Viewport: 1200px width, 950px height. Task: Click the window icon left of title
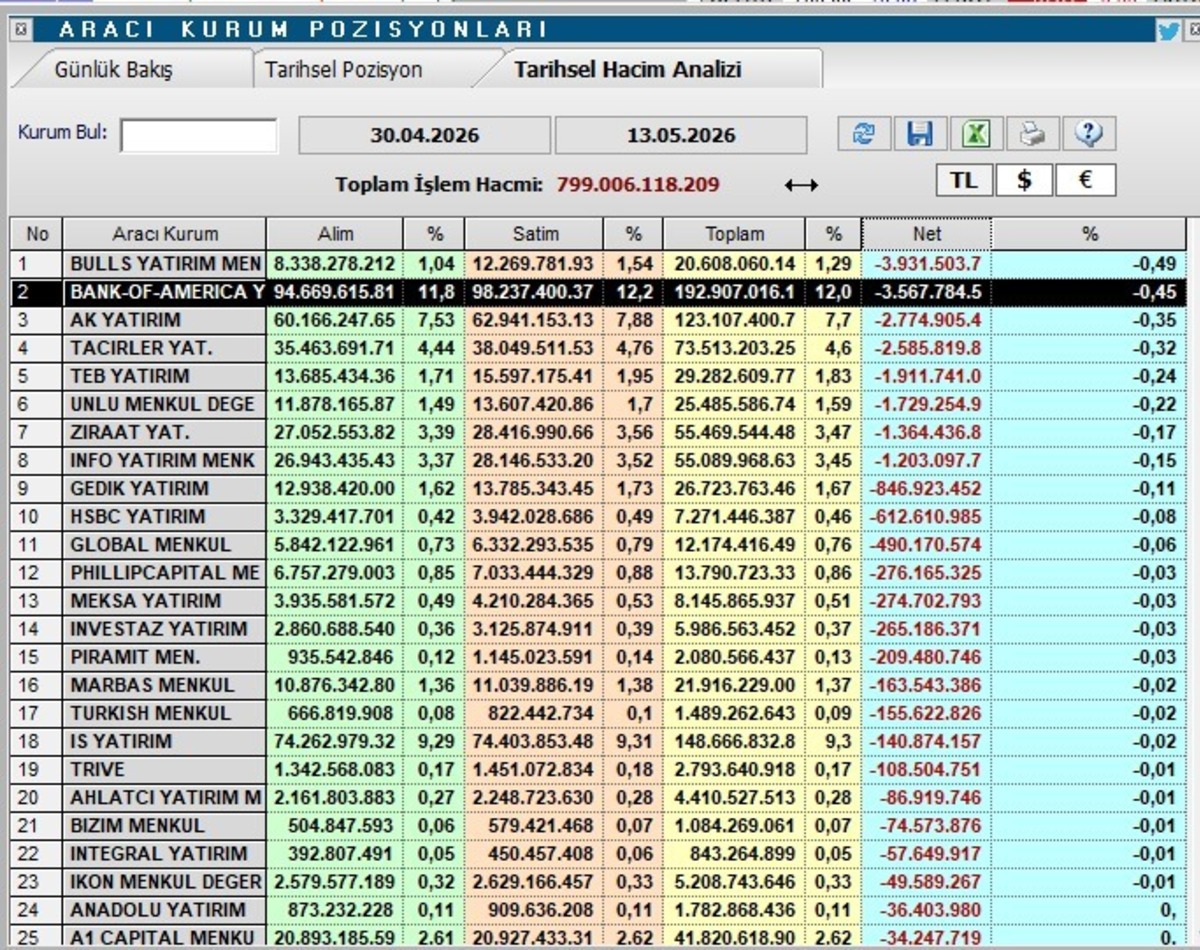22,30
